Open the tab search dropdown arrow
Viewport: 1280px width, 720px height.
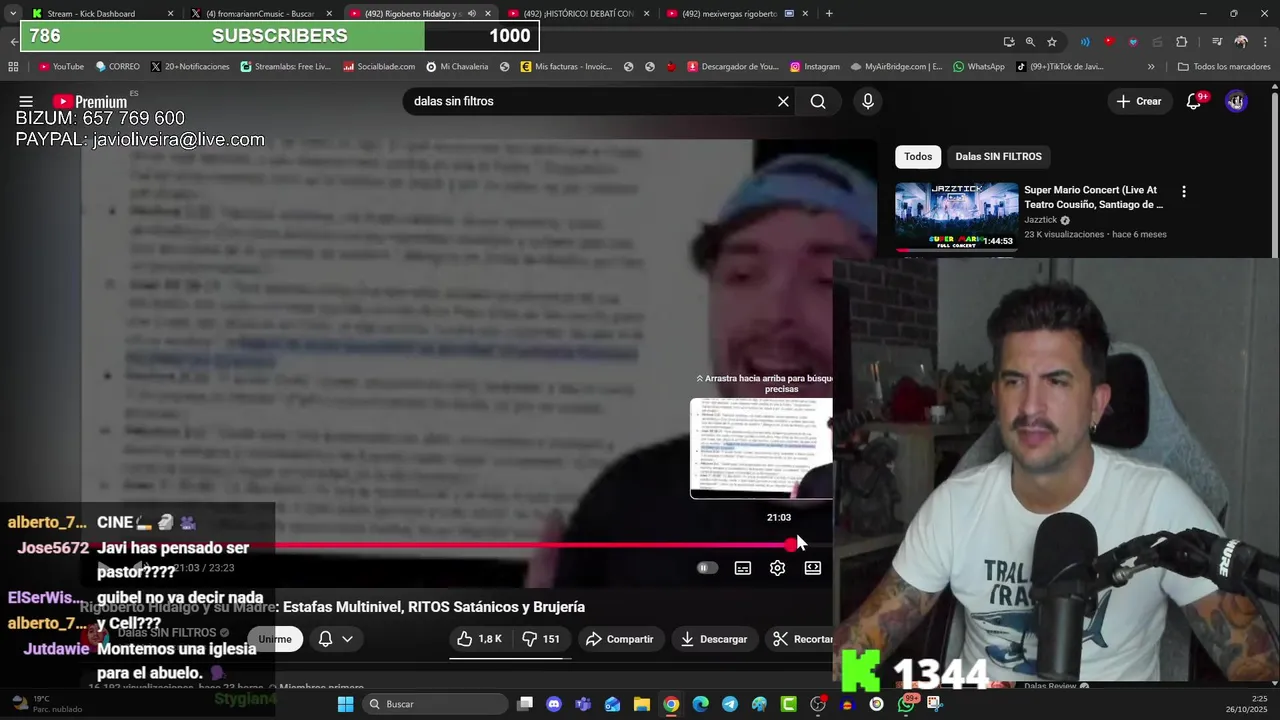click(12, 13)
